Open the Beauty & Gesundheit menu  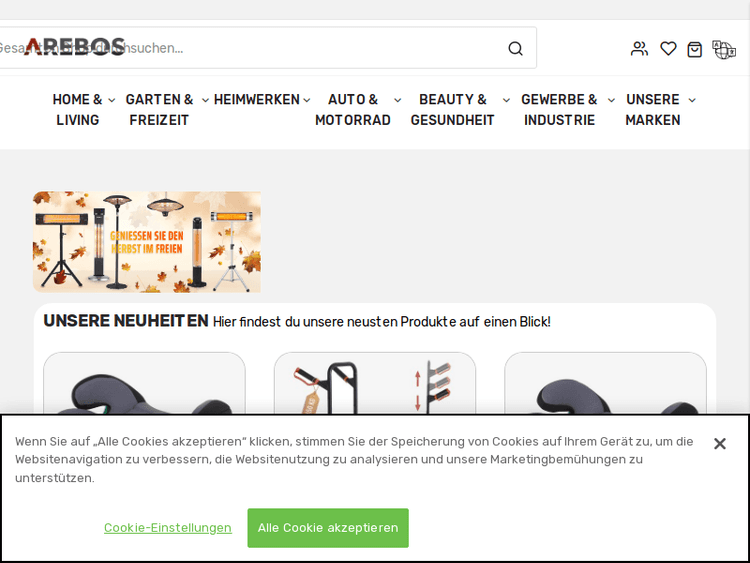point(452,110)
